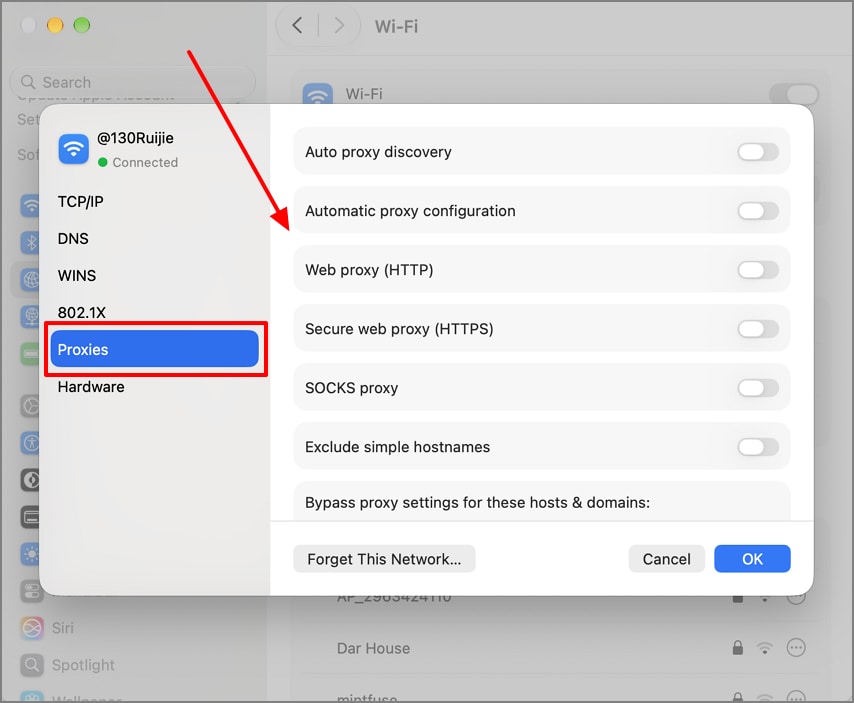This screenshot has width=854, height=703.
Task: Click the Accessibility sidebar icon
Action: [x=30, y=443]
